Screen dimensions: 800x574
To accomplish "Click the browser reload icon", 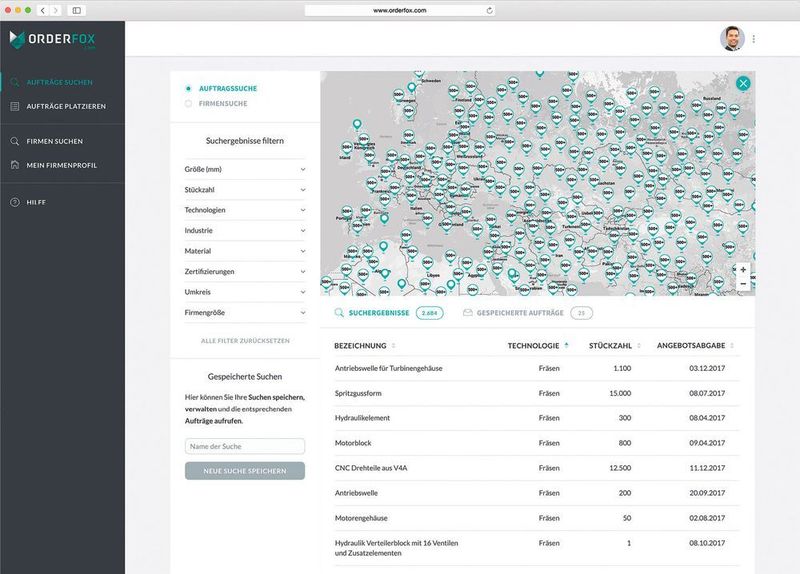I will coord(489,10).
